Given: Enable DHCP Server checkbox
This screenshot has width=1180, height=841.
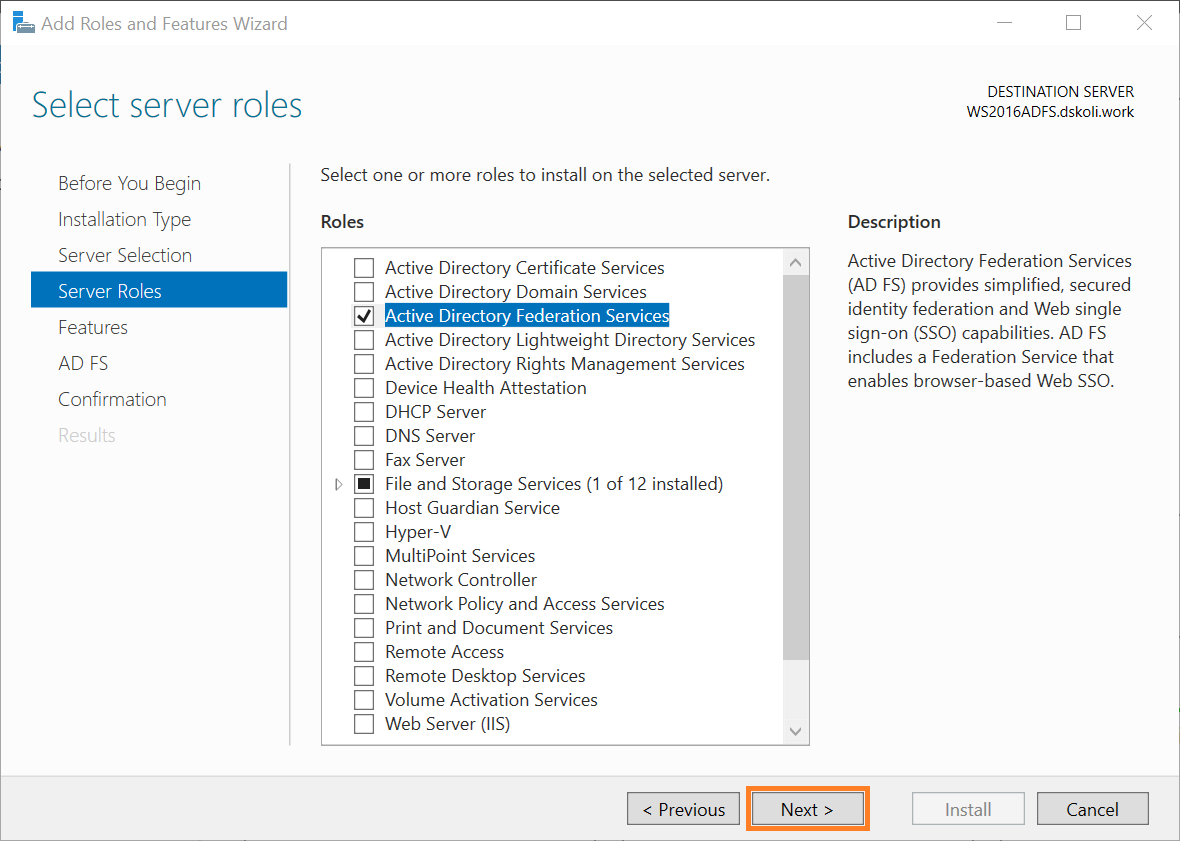Looking at the screenshot, I should point(364,412).
